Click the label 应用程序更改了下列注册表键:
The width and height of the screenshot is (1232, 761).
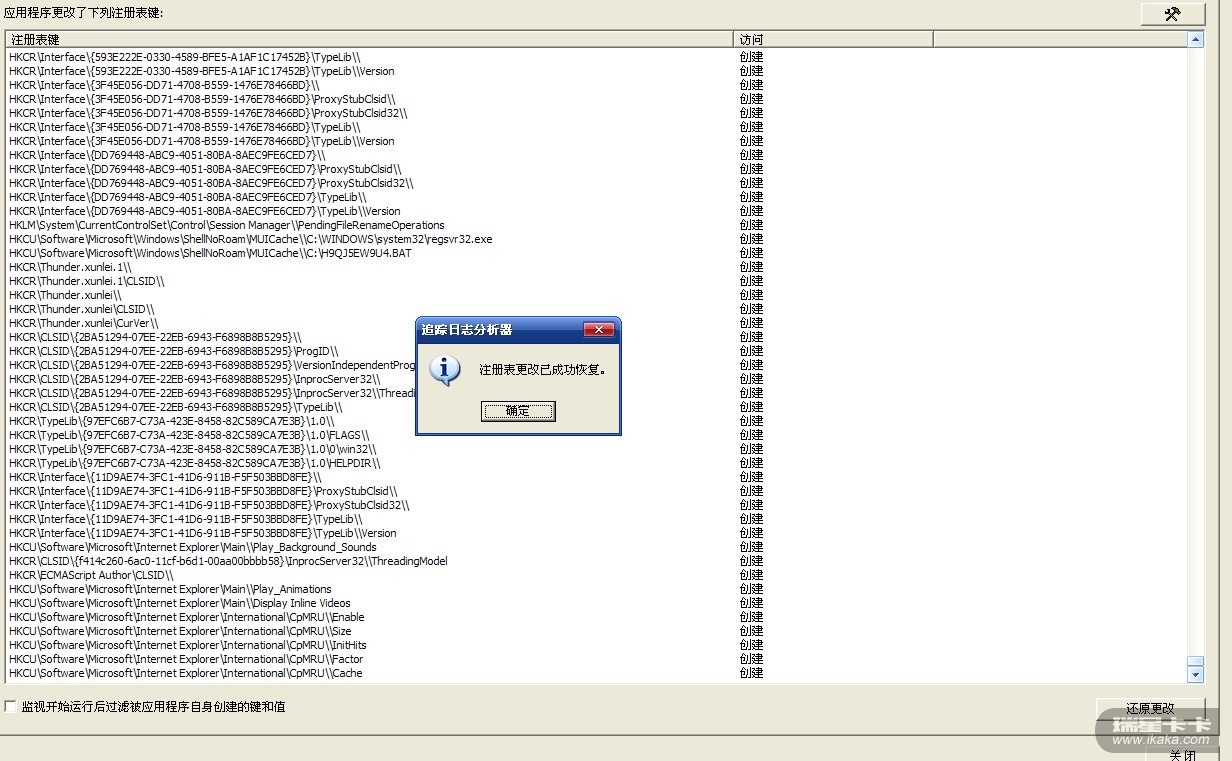click(x=84, y=13)
